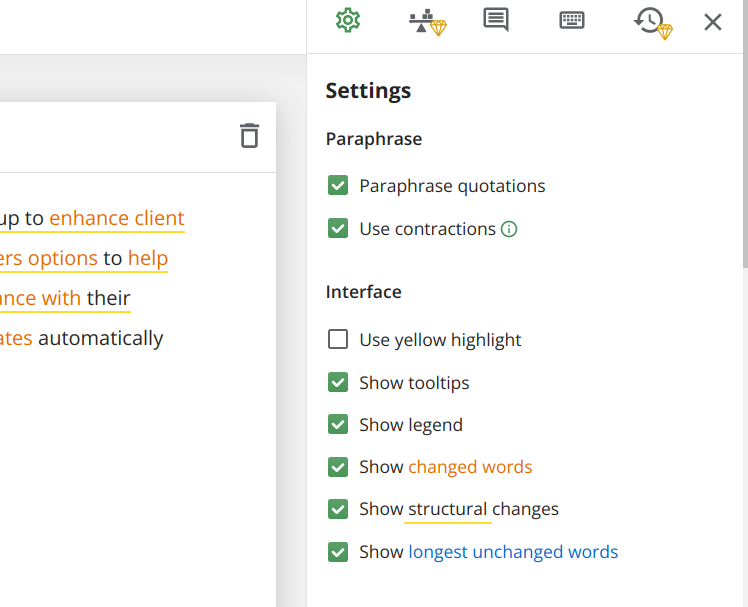Disable Use contractions checkbox

pyautogui.click(x=338, y=229)
